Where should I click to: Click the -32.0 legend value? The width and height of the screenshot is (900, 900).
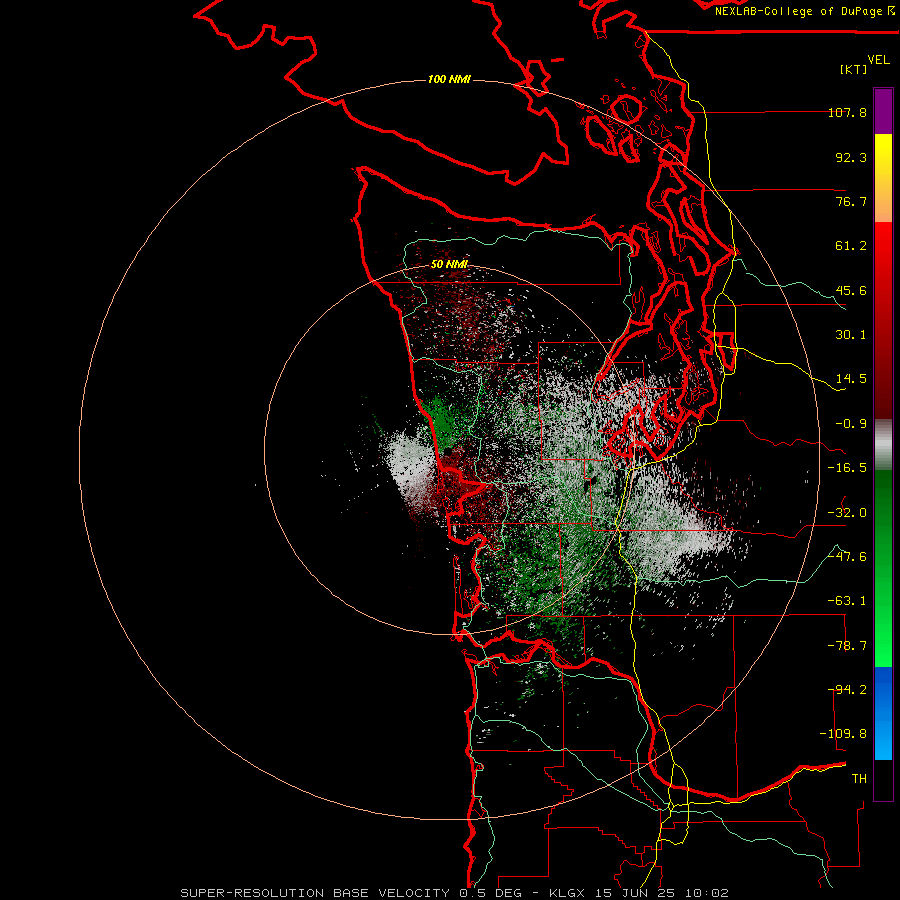tap(847, 513)
